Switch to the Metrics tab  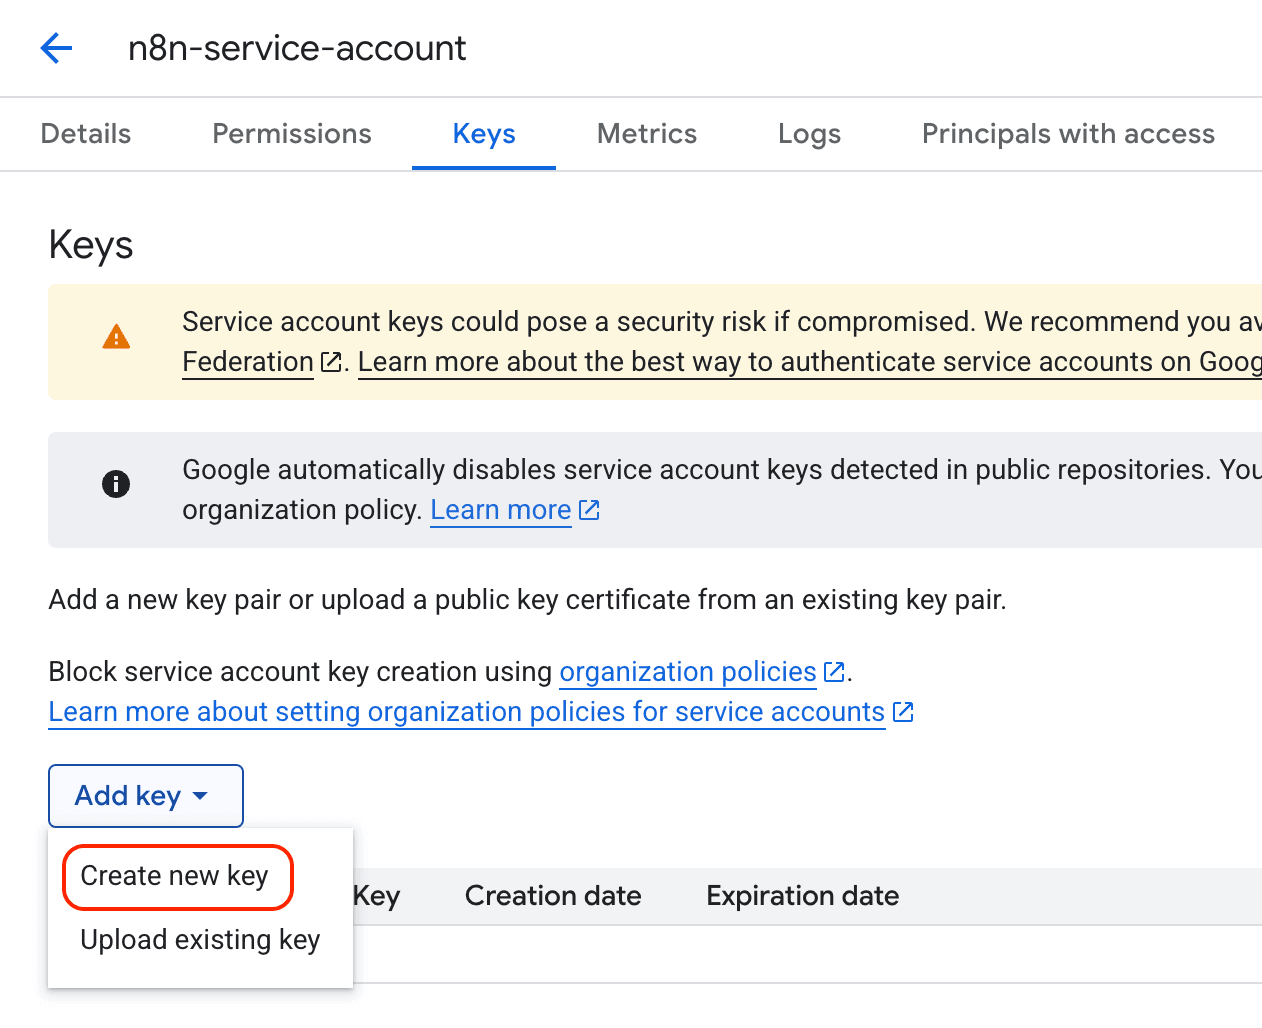click(646, 133)
